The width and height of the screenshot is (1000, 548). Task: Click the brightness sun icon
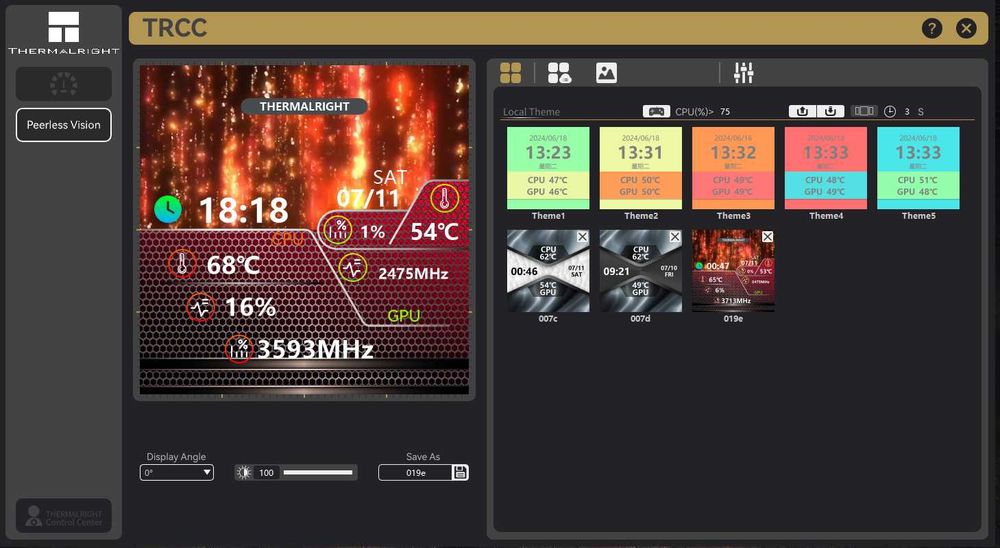[x=244, y=473]
